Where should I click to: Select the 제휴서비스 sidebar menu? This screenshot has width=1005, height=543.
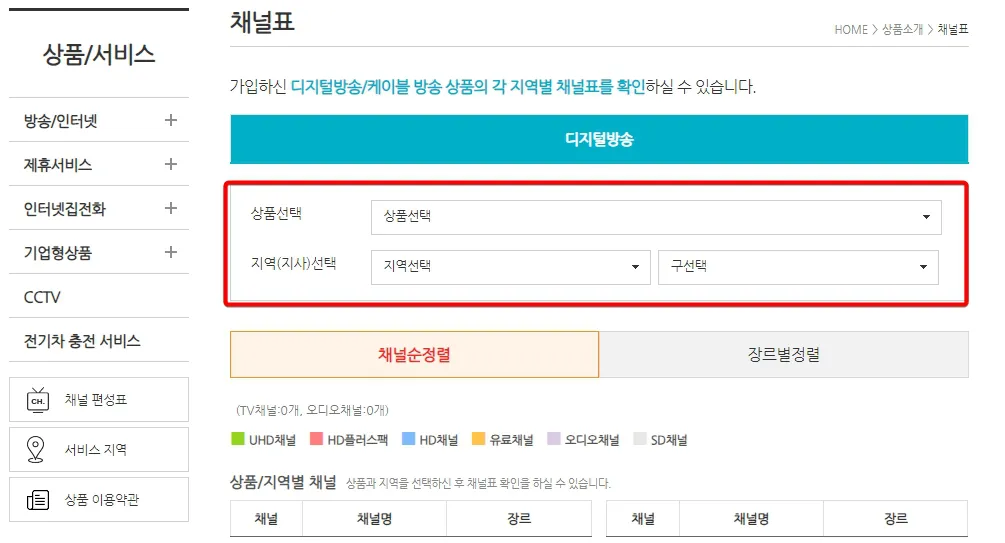point(99,164)
